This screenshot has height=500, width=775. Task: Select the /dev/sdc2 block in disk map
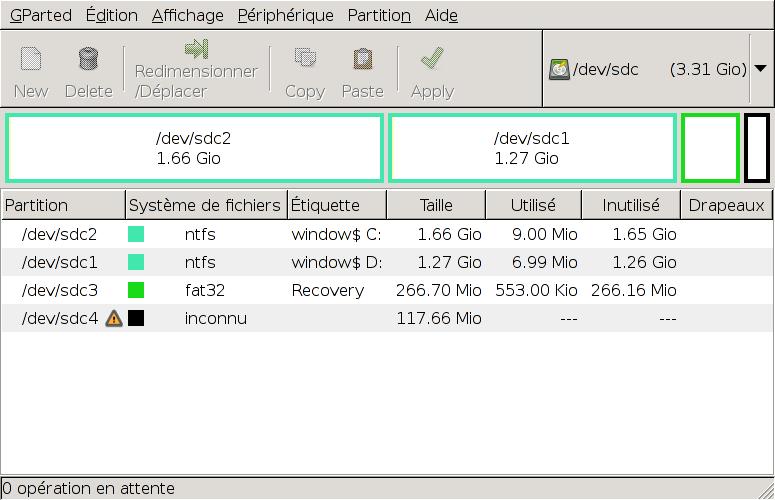(194, 148)
